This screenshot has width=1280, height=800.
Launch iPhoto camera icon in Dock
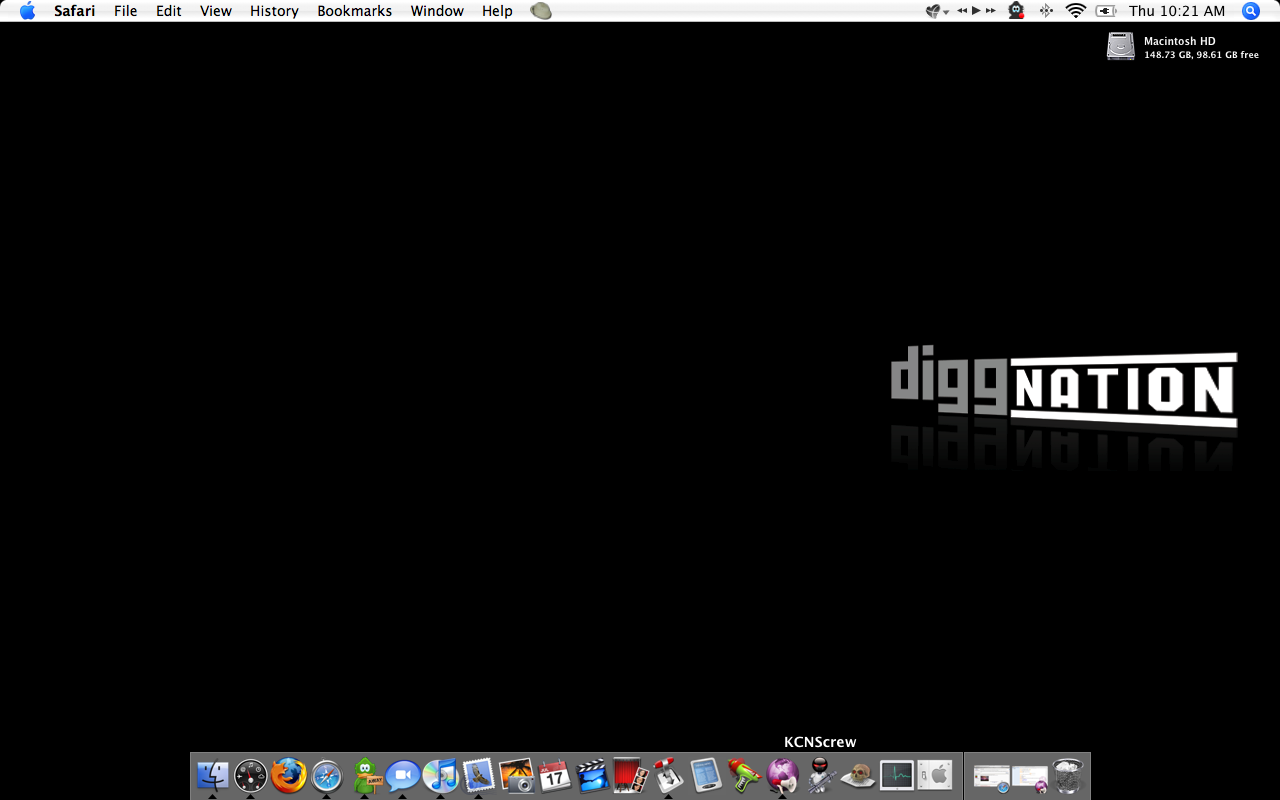[517, 775]
